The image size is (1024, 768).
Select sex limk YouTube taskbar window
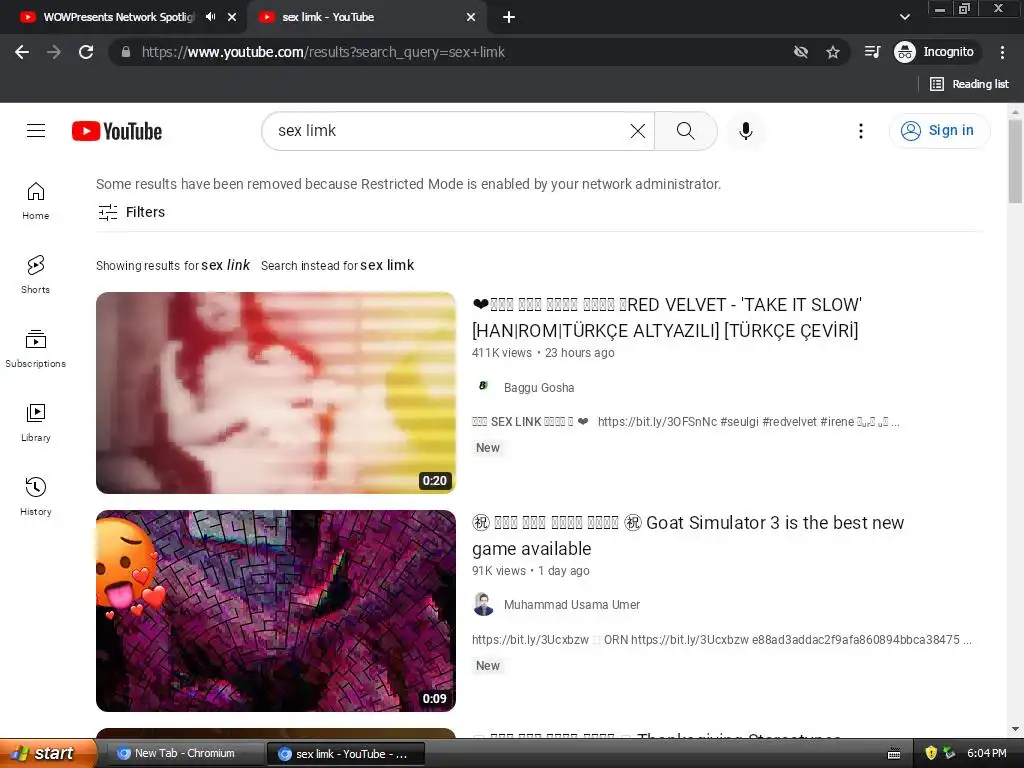(x=346, y=754)
